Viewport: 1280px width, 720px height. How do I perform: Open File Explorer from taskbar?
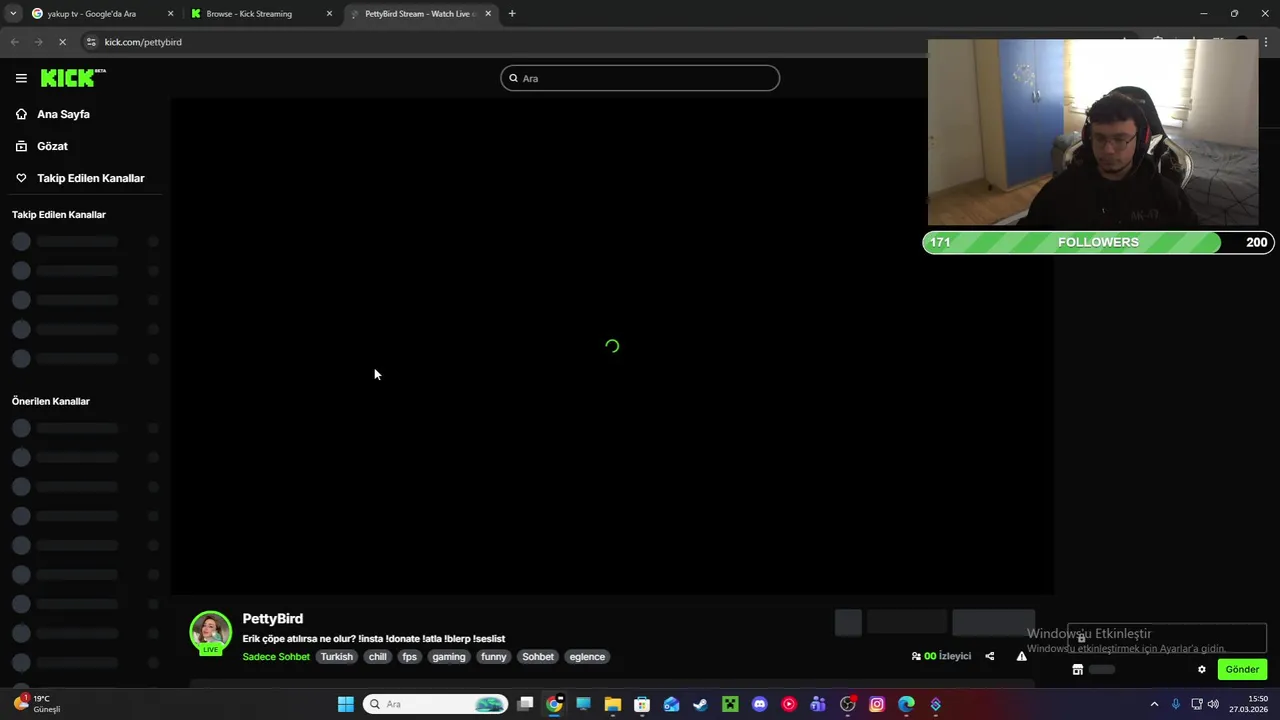(x=613, y=704)
